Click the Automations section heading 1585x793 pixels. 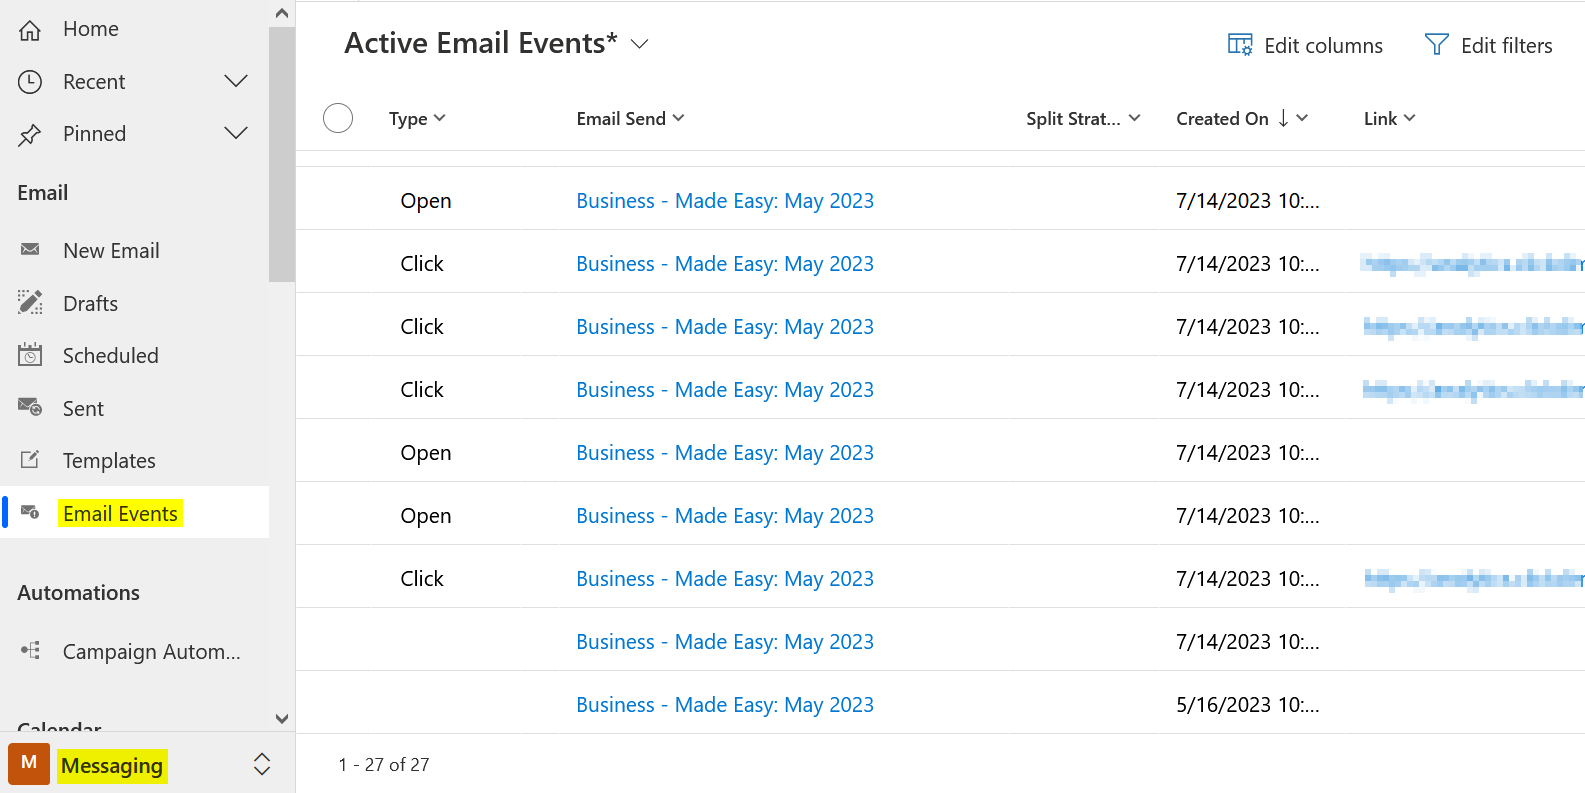coord(79,593)
